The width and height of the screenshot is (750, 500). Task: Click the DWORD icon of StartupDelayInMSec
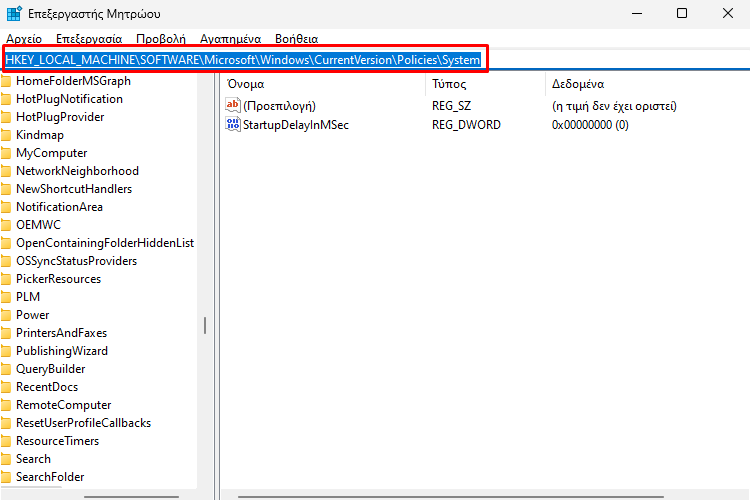pyautogui.click(x=233, y=124)
